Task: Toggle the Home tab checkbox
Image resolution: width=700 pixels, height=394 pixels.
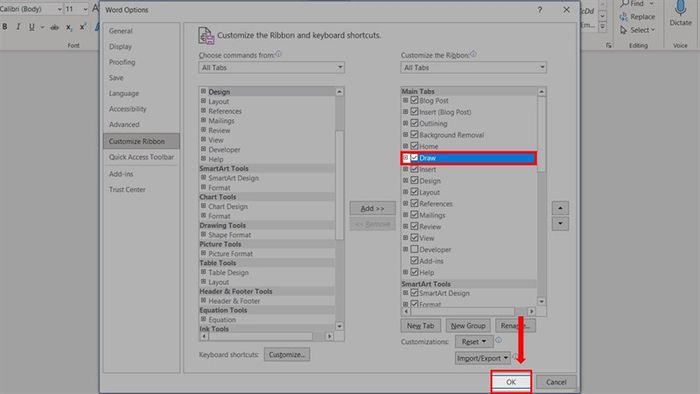Action: click(x=414, y=145)
